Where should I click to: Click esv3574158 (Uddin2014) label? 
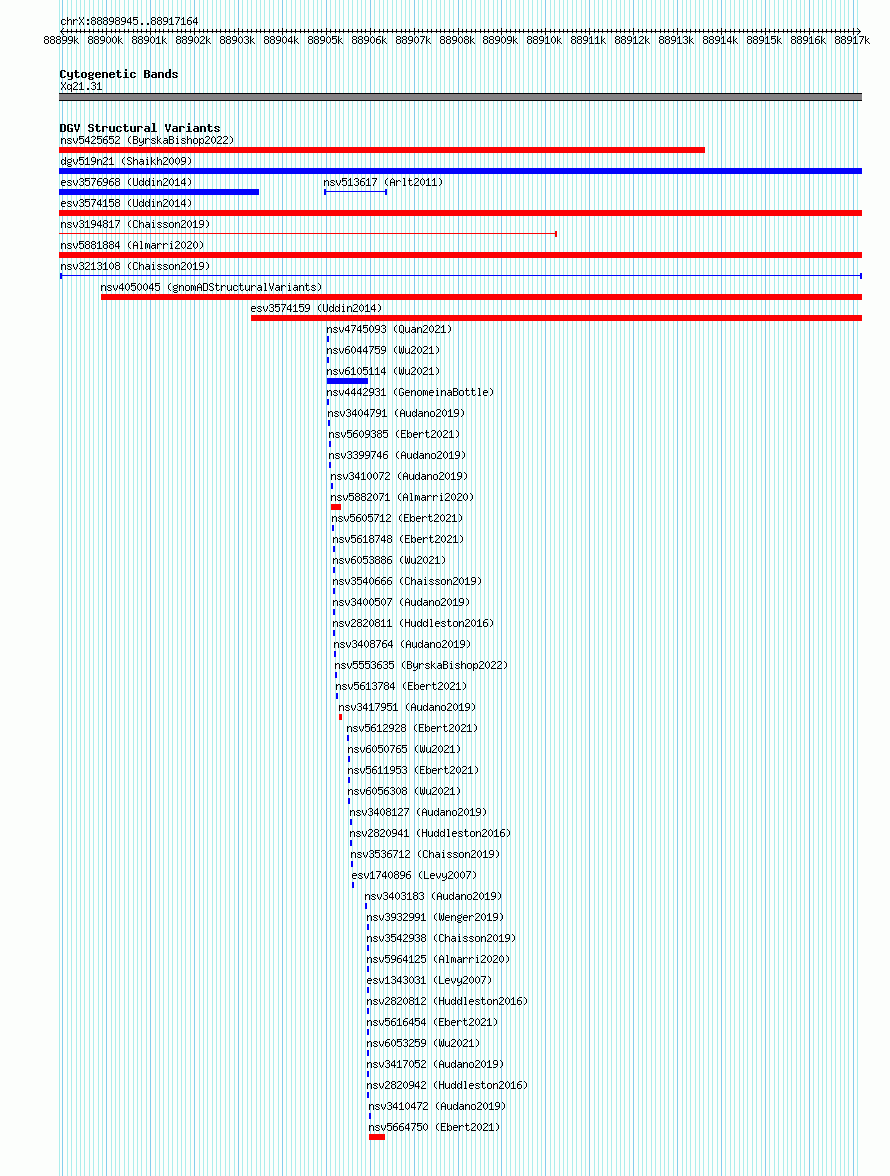pyautogui.click(x=126, y=203)
